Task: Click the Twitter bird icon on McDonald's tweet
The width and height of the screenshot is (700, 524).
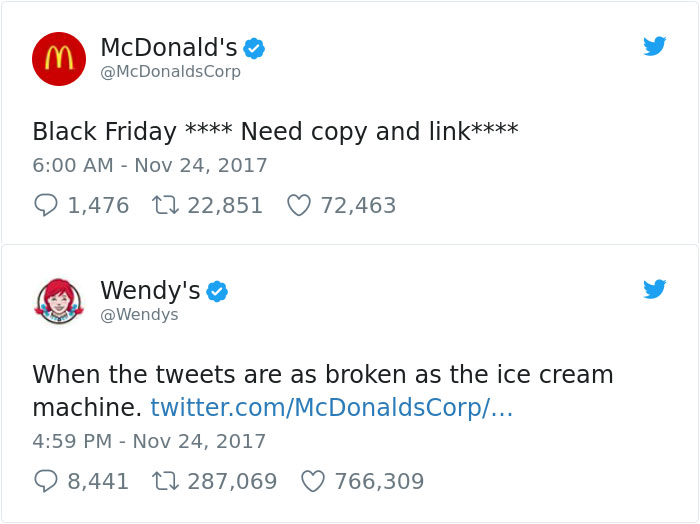Action: (x=654, y=46)
